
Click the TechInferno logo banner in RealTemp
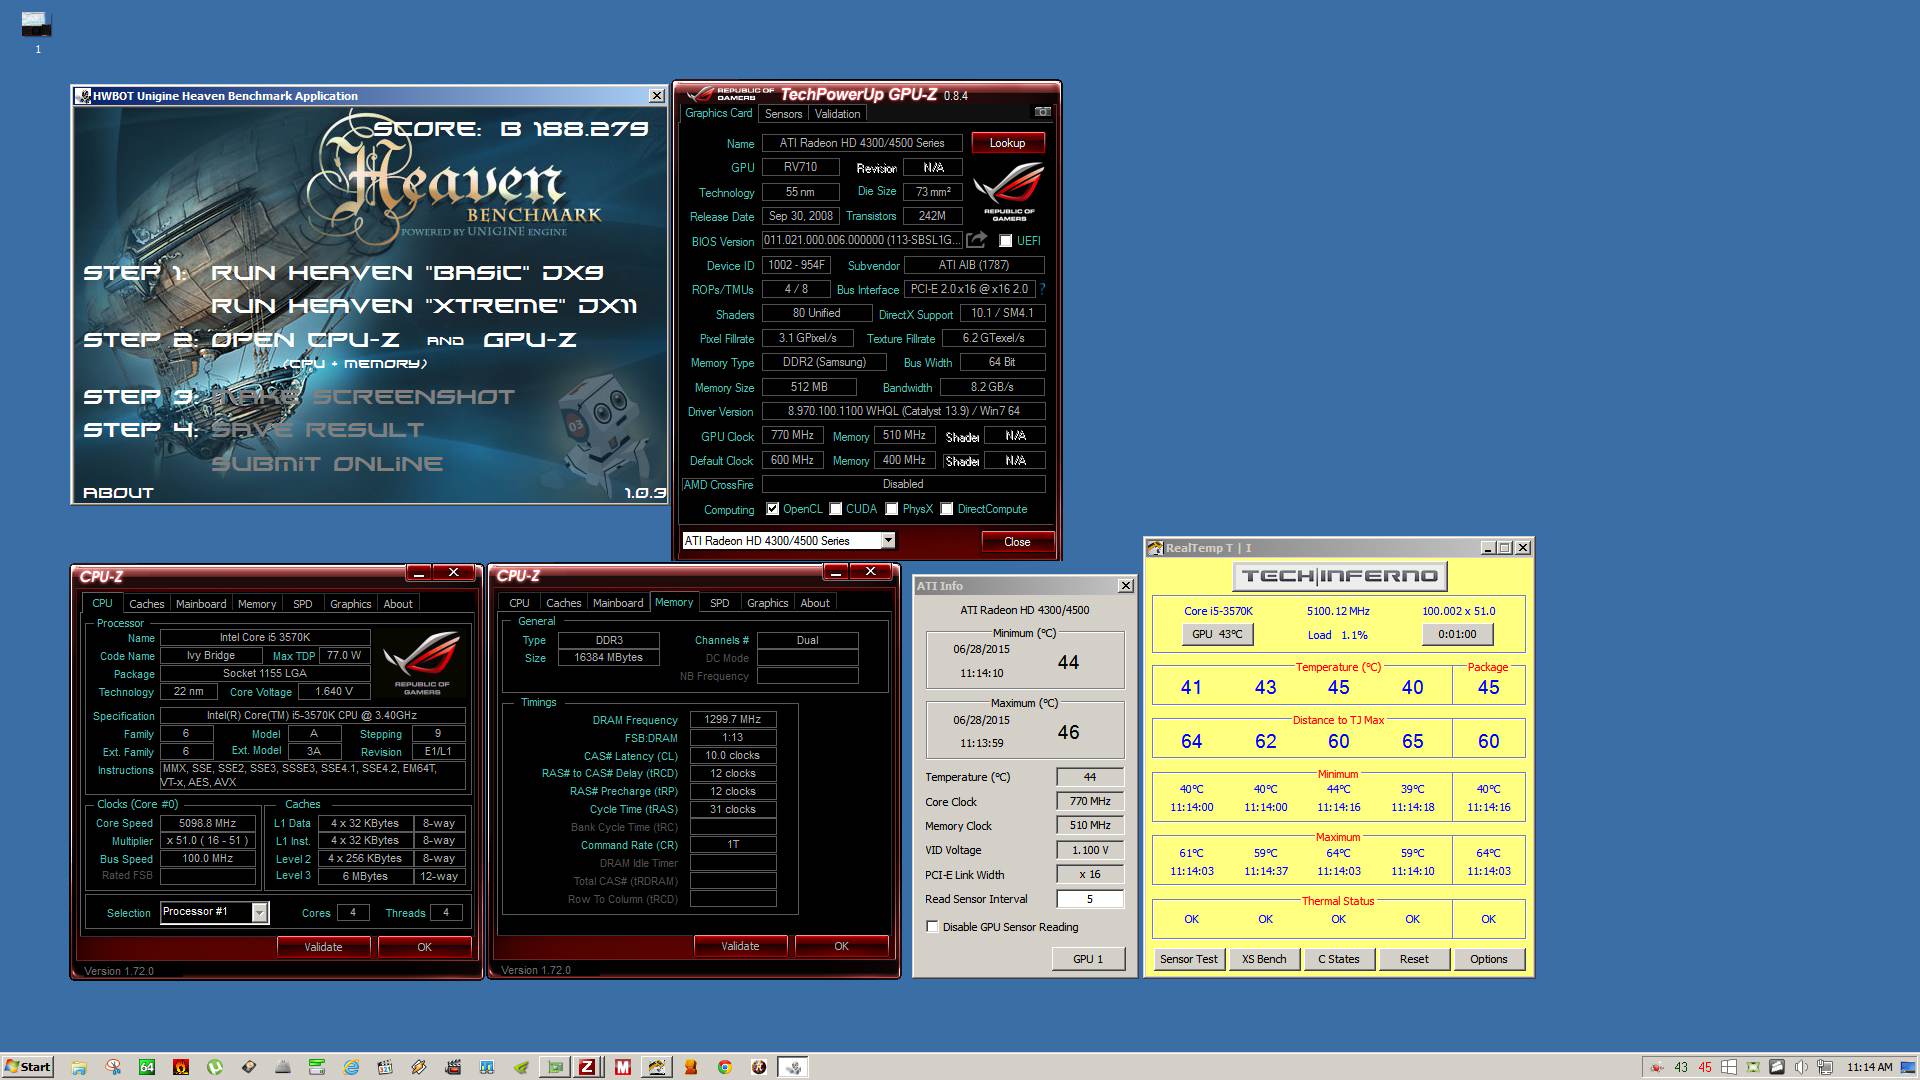[x=1339, y=576]
